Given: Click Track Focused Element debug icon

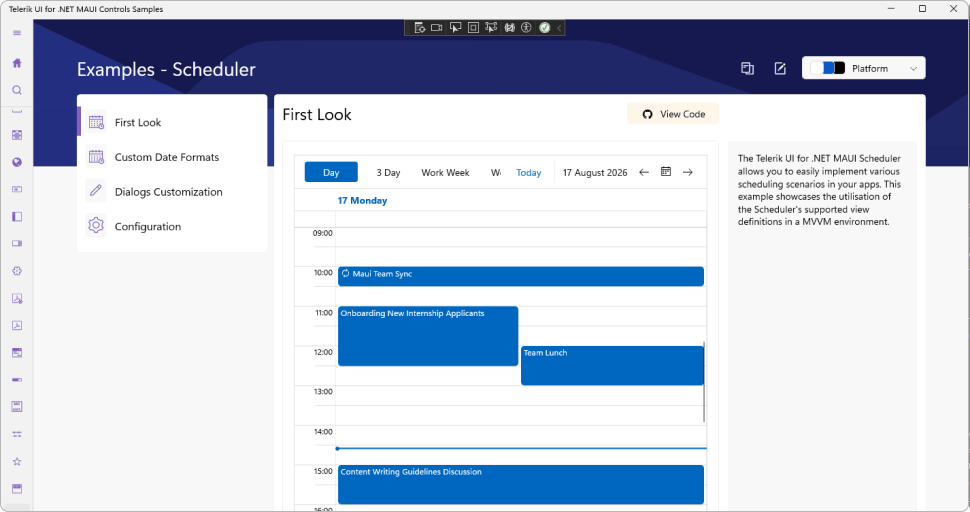Looking at the screenshot, I should point(491,27).
